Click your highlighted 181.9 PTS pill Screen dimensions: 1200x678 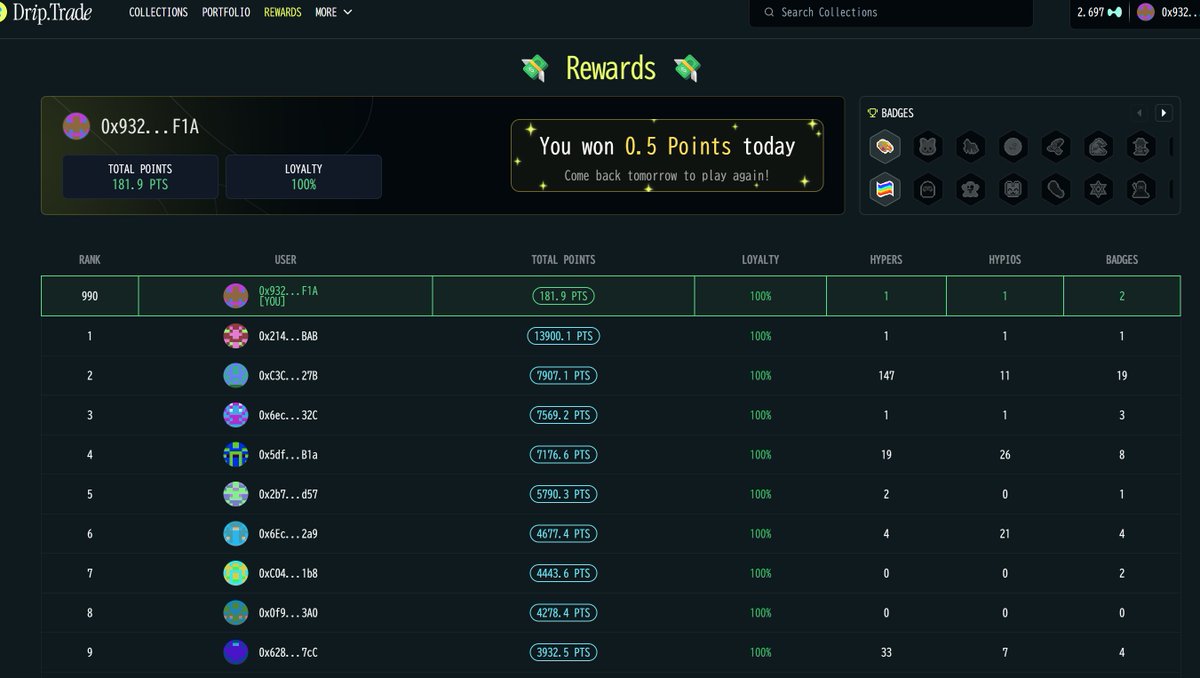563,296
